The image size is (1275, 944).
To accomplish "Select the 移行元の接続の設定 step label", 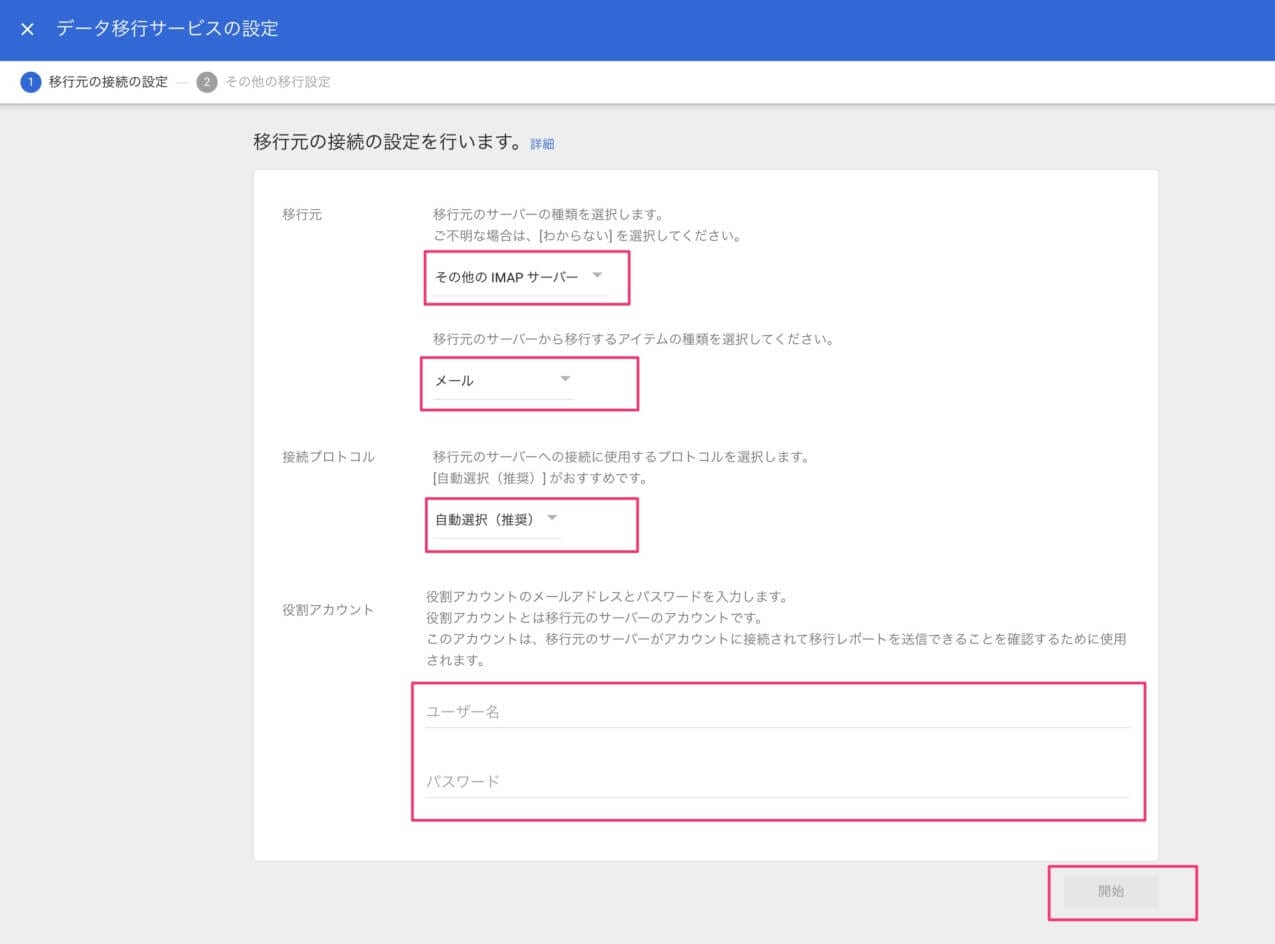I will coord(108,82).
